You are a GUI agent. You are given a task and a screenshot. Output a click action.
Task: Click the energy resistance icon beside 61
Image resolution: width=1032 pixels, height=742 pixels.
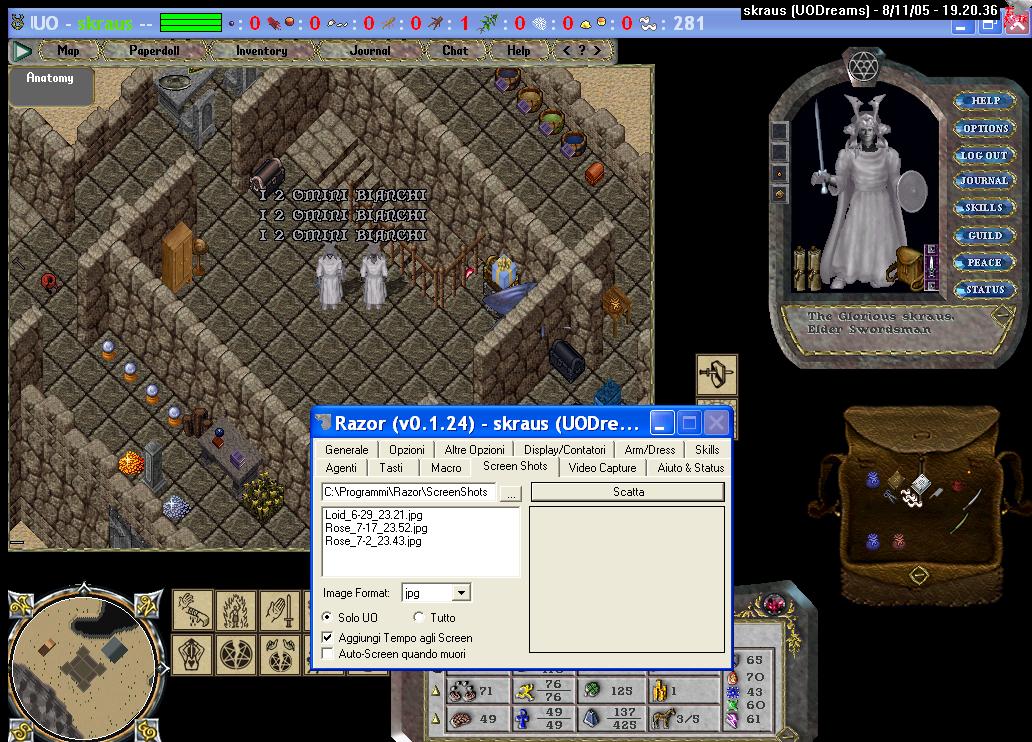[x=733, y=720]
